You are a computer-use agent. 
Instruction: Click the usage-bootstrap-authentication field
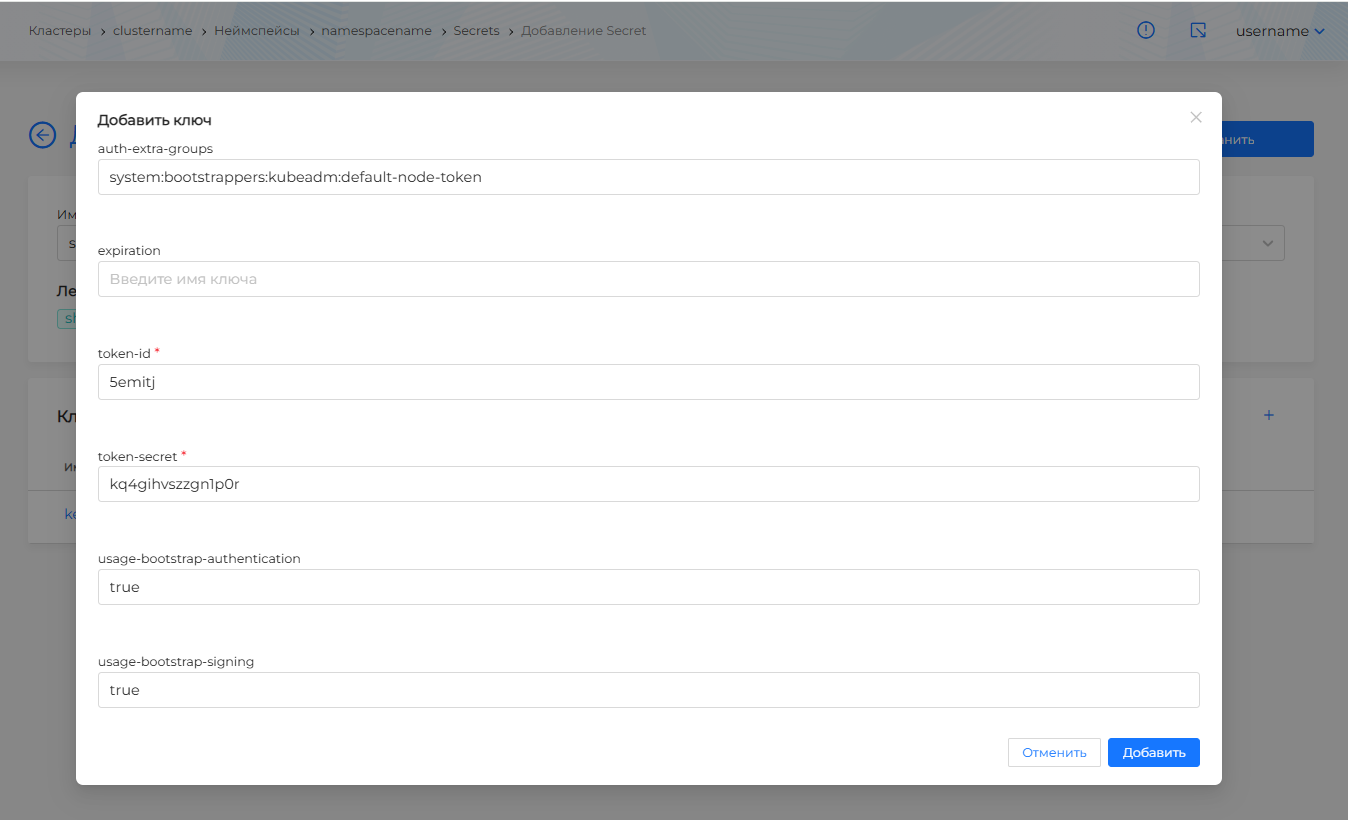[x=648, y=587]
